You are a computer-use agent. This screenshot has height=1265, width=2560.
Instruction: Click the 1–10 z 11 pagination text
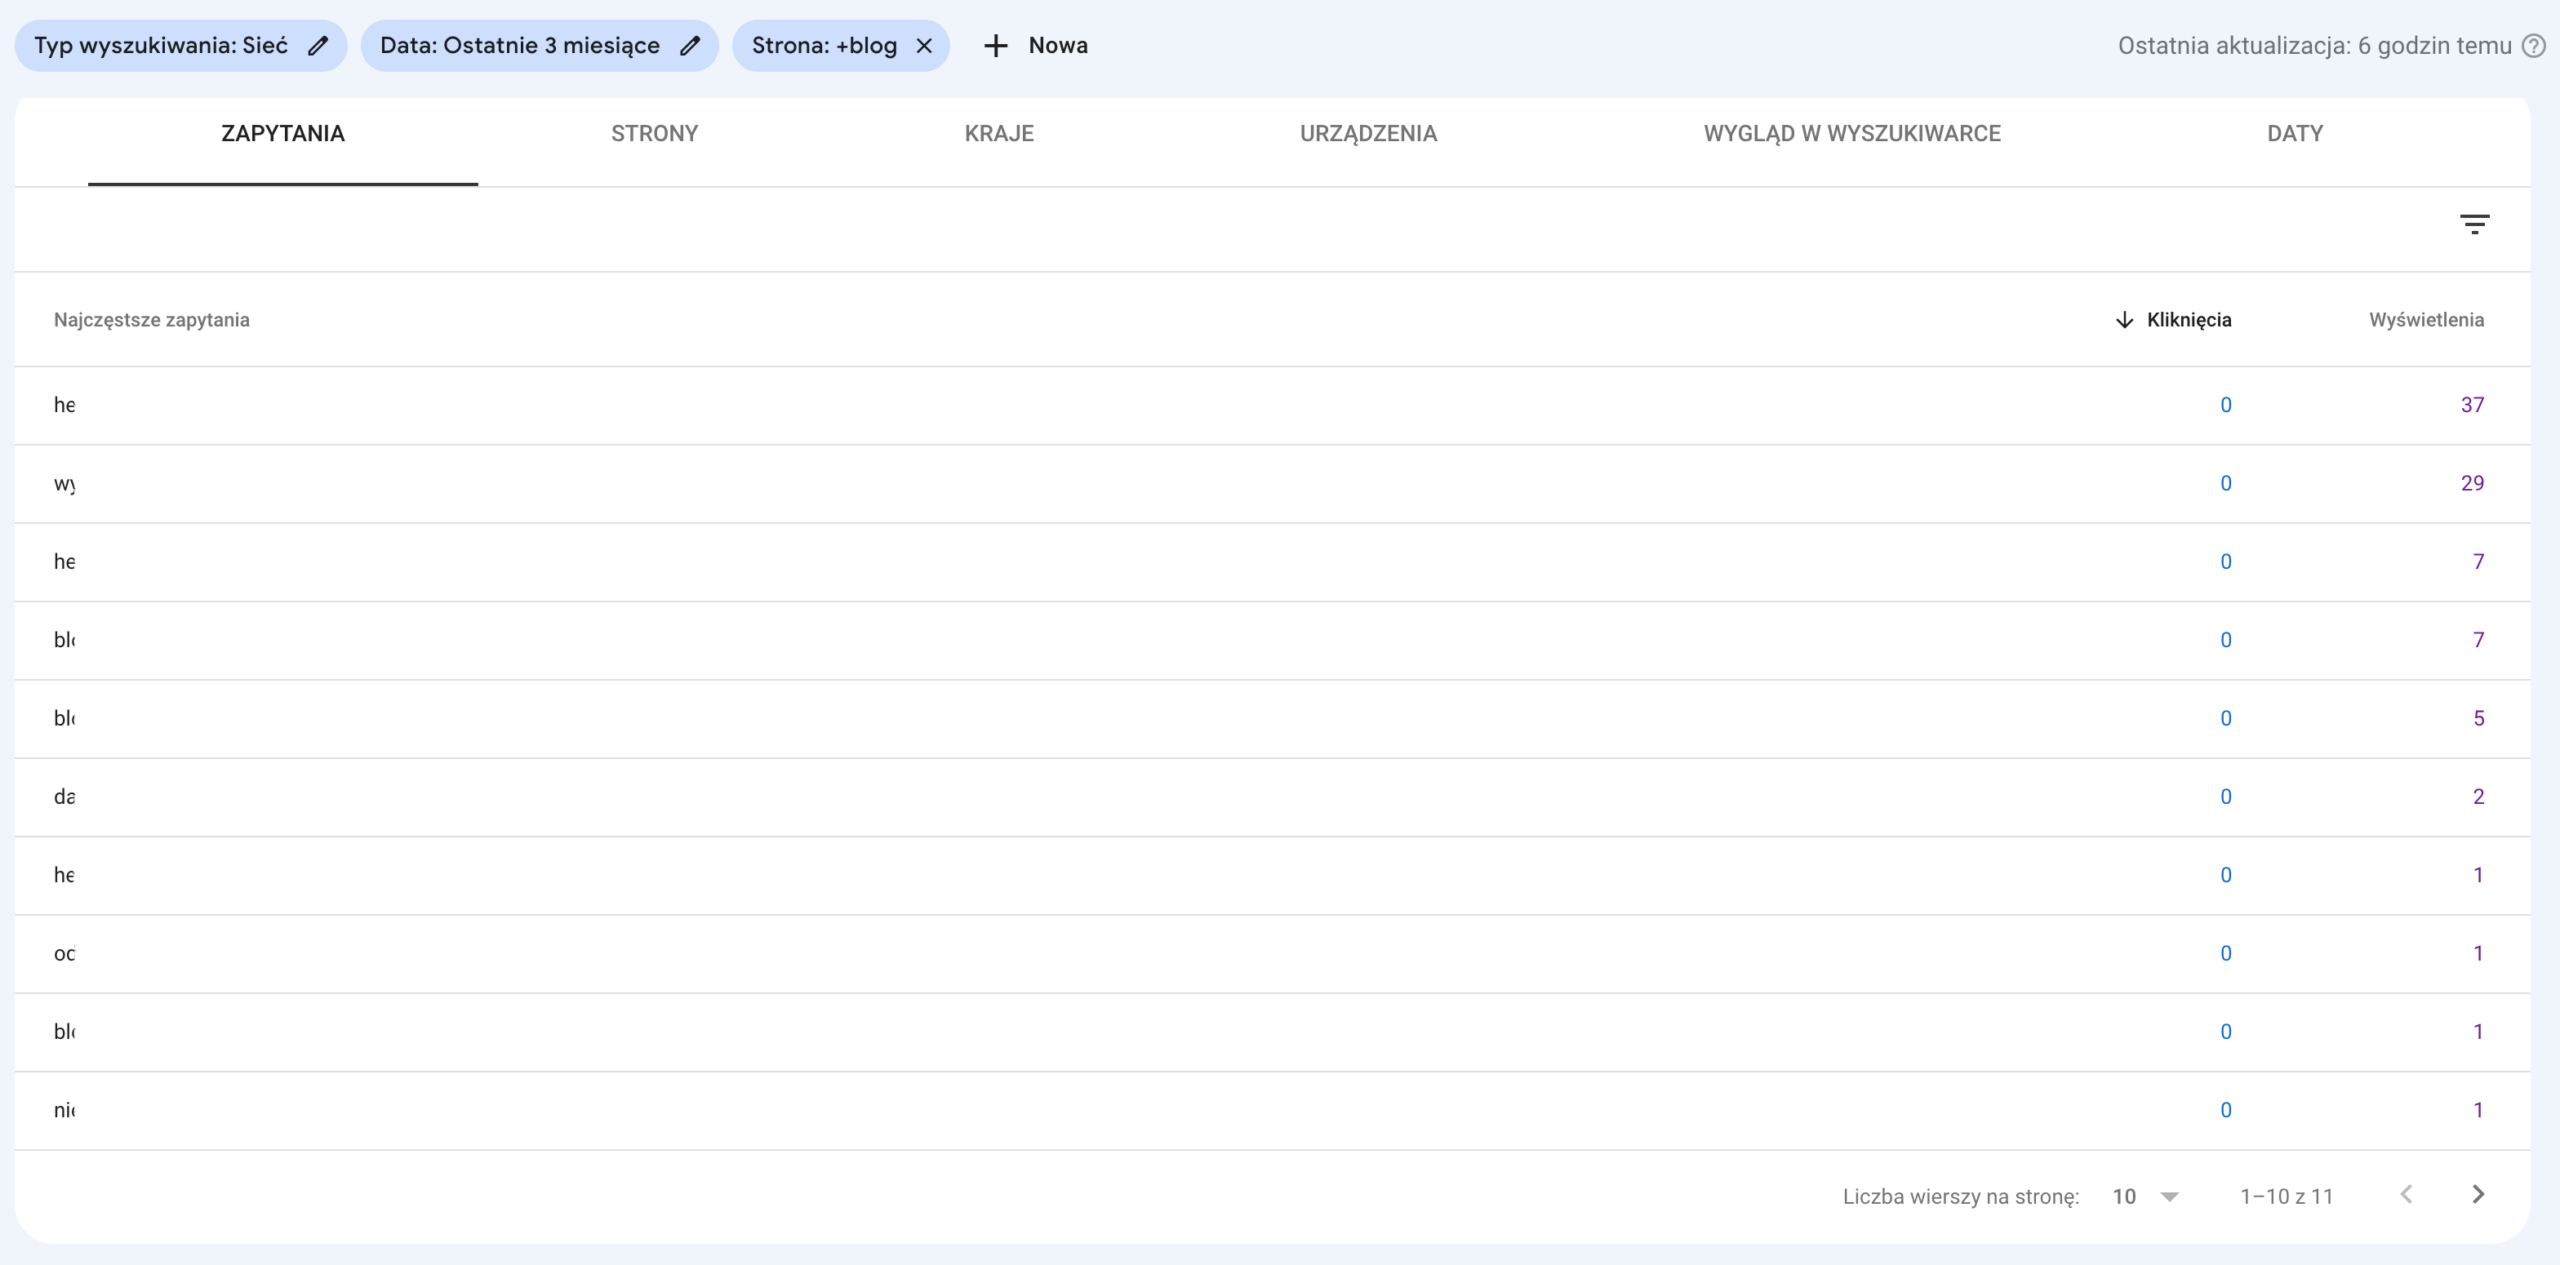[x=2286, y=1196]
